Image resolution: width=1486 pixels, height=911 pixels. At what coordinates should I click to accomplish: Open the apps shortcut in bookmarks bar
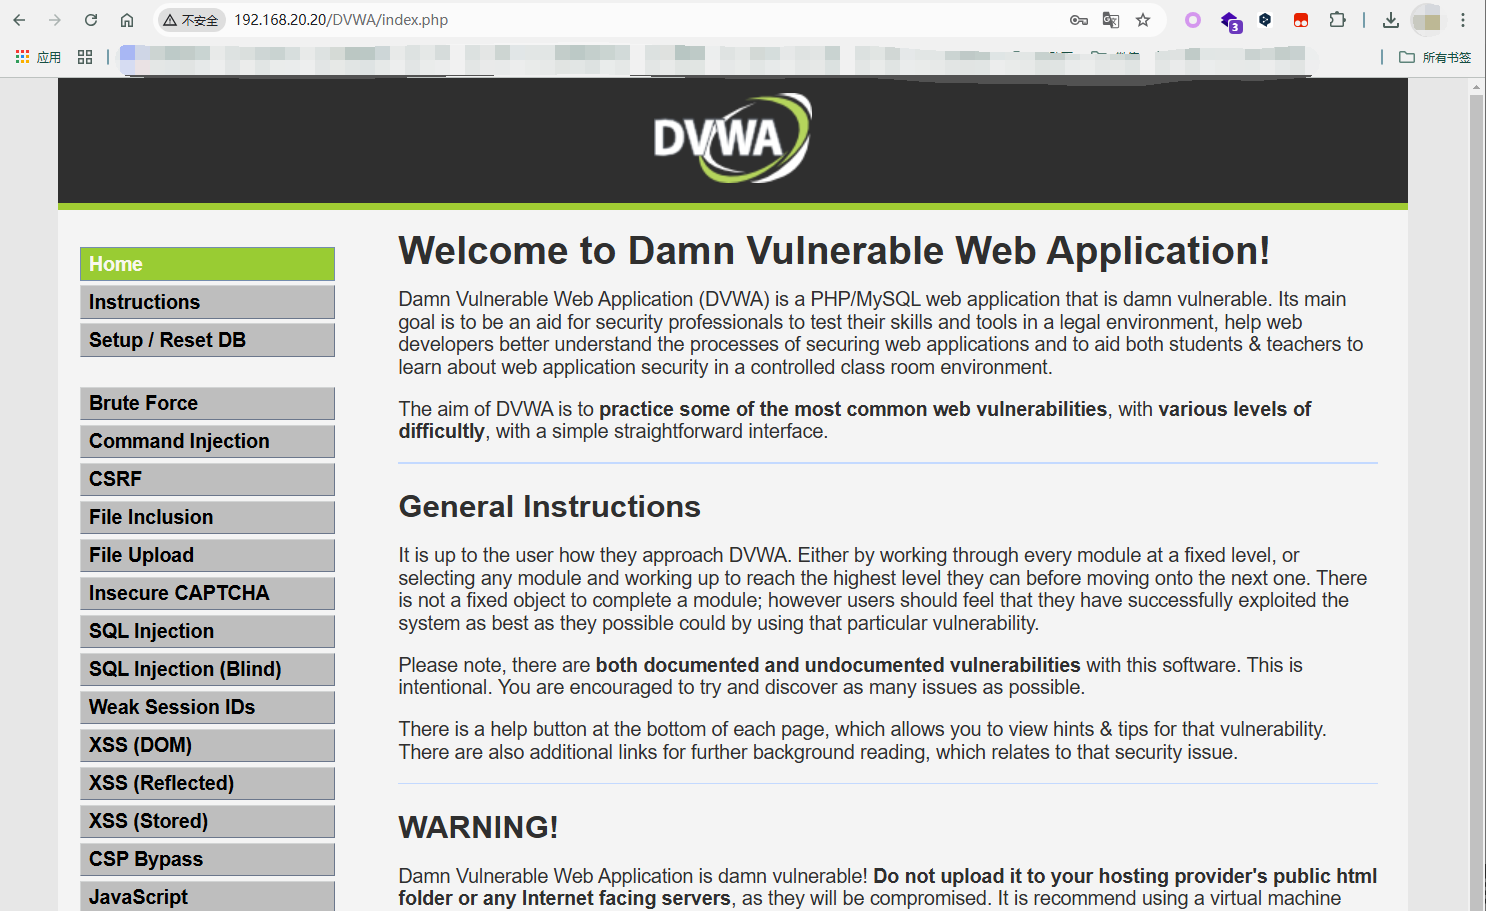(x=38, y=57)
